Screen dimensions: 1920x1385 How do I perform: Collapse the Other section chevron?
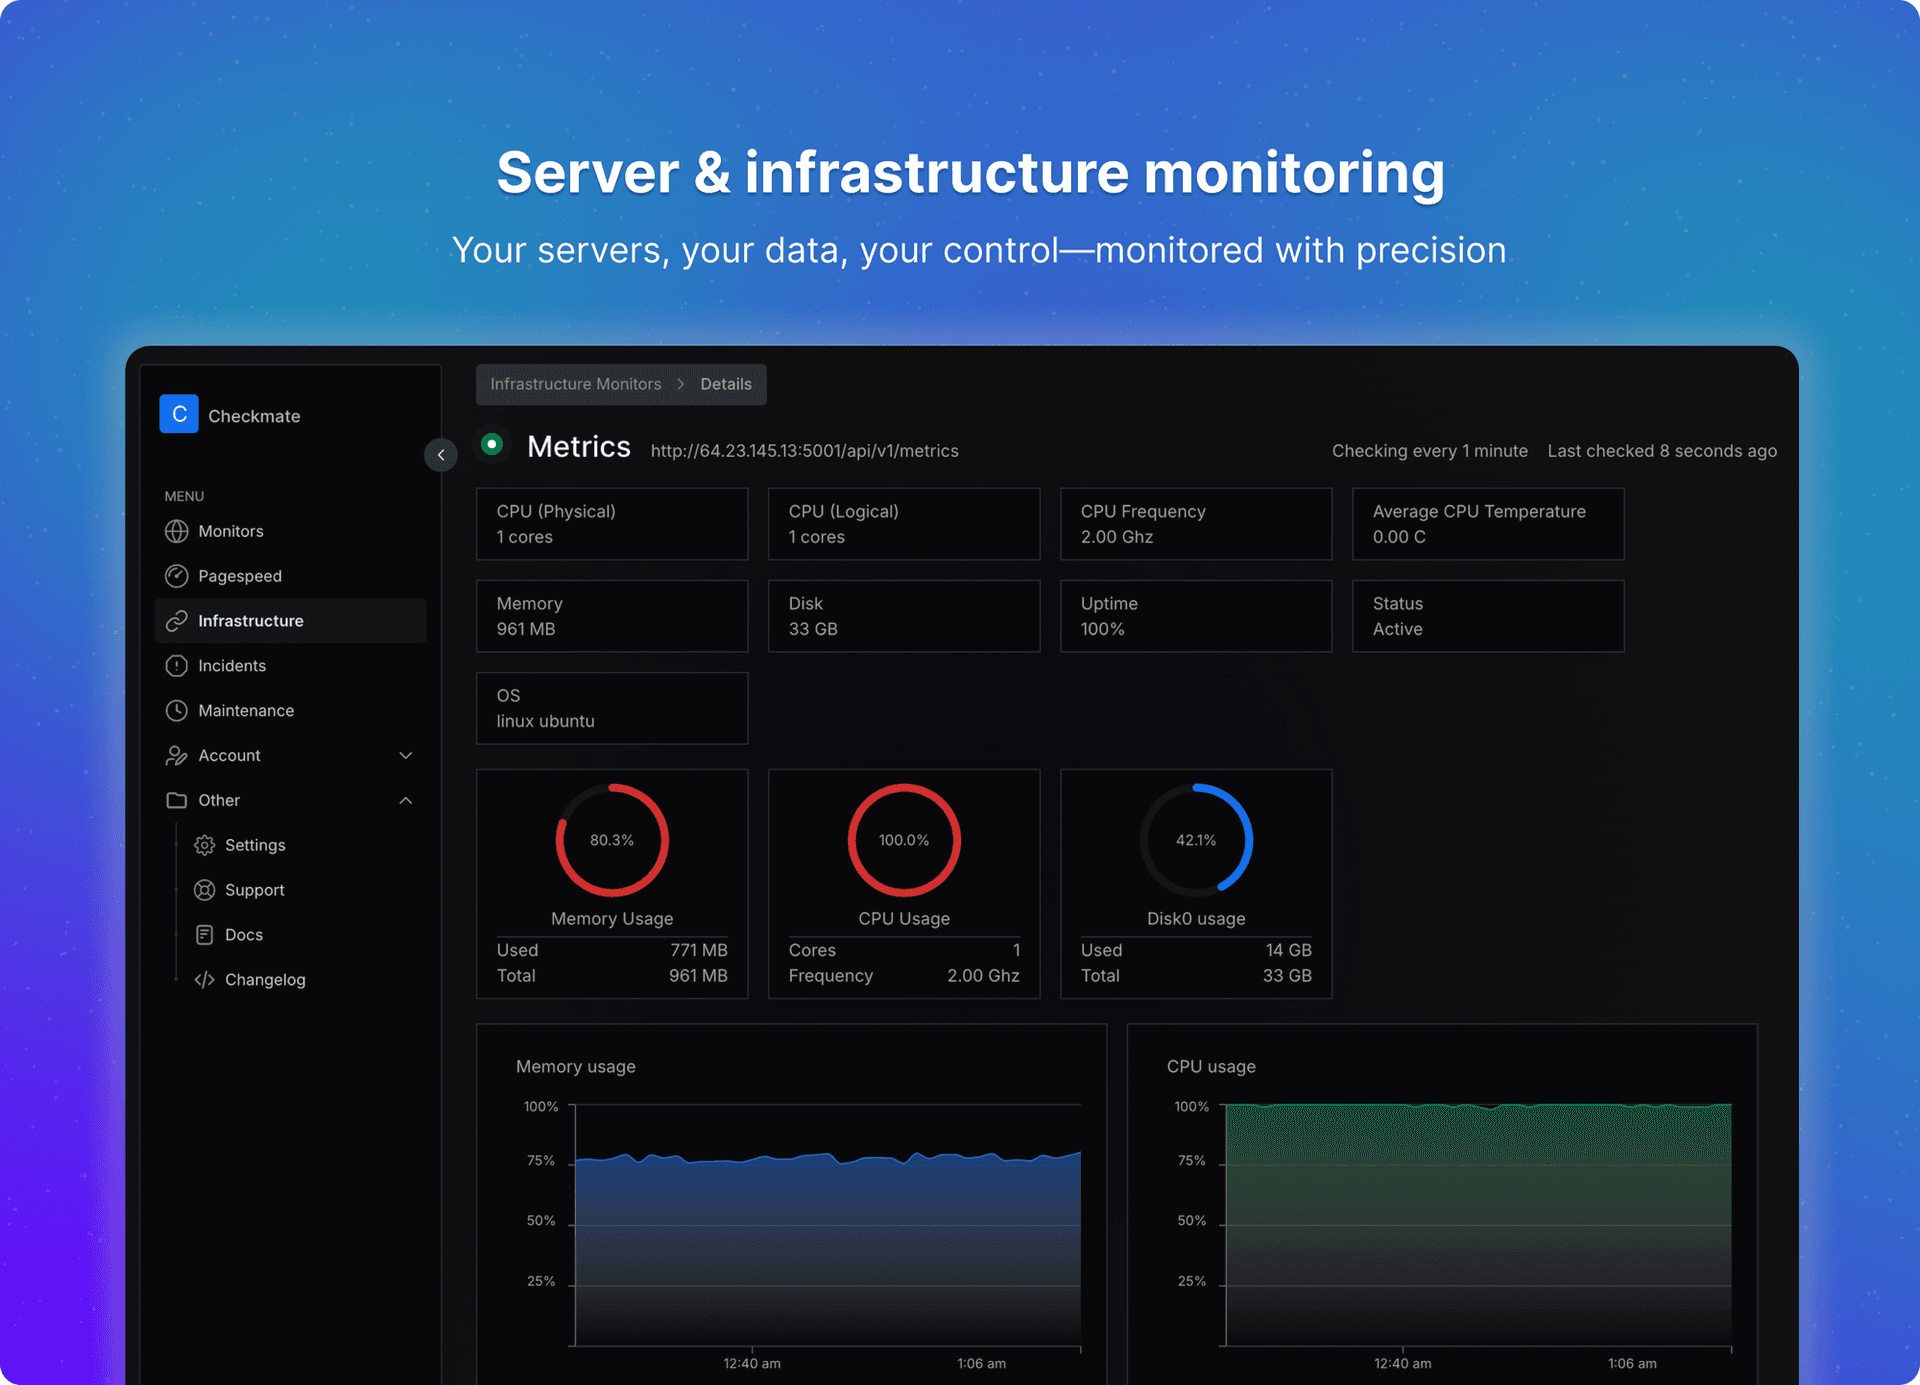(x=406, y=800)
